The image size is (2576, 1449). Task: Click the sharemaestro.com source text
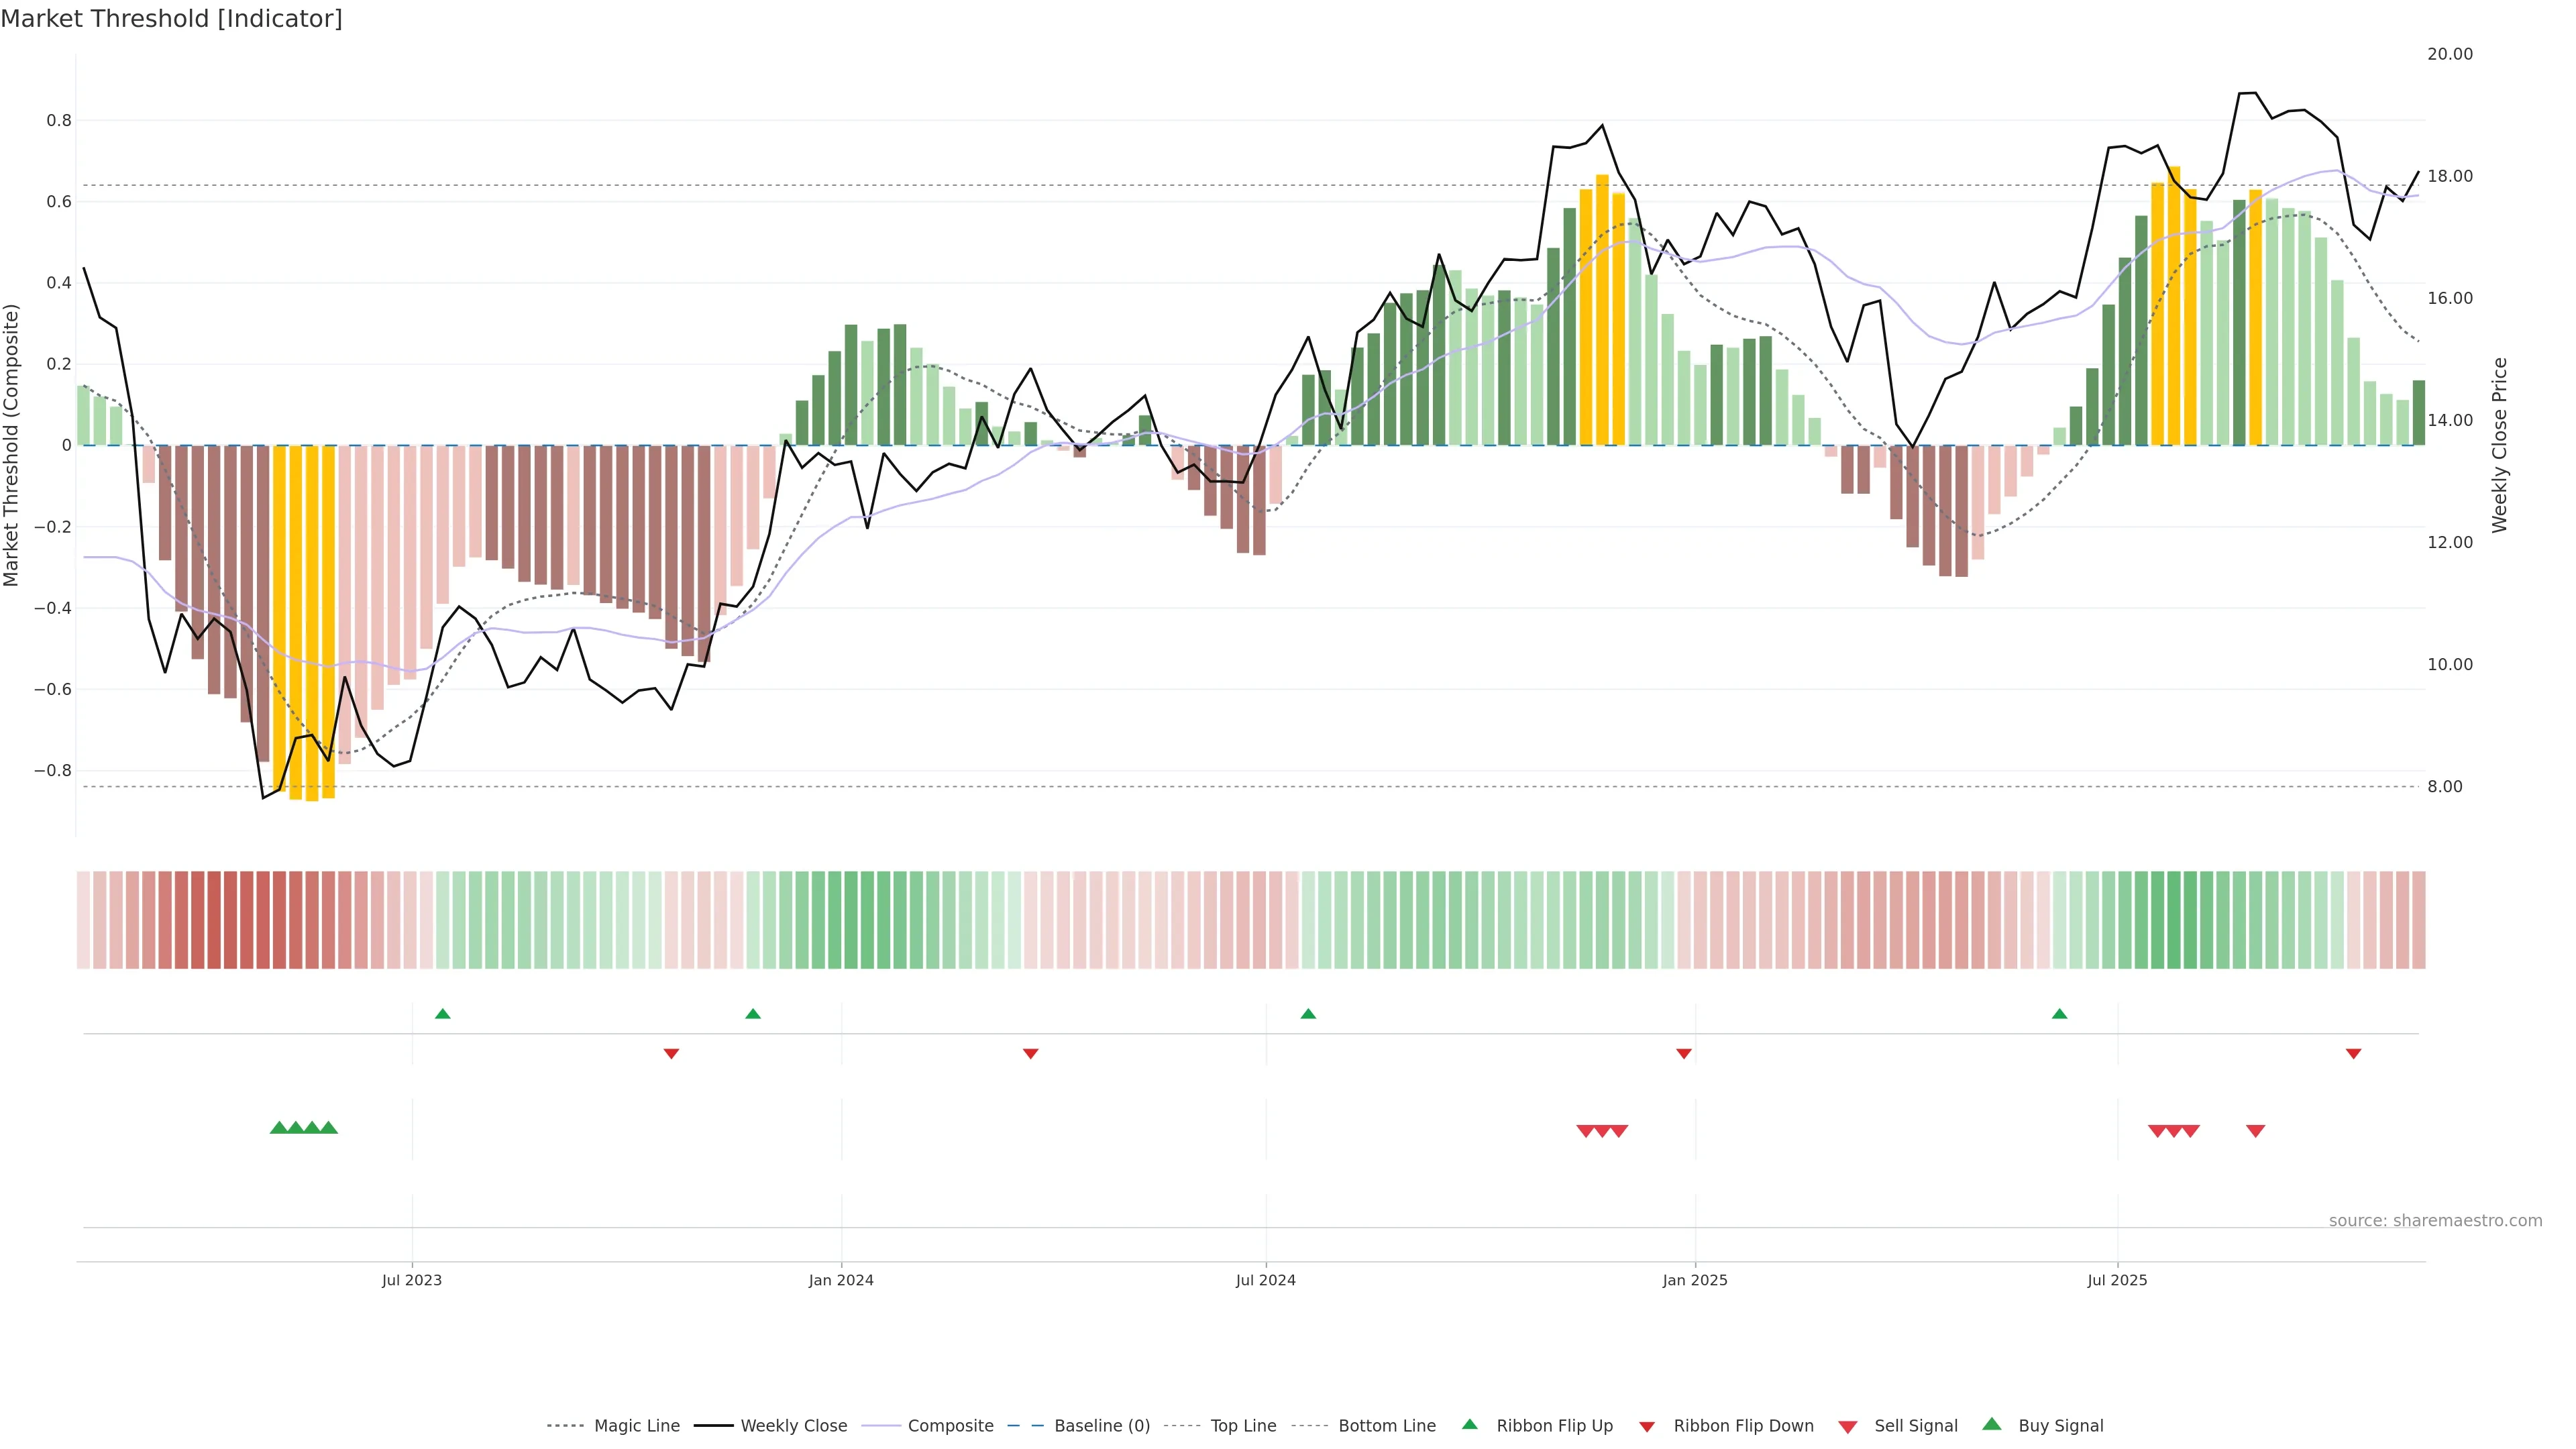[2435, 1221]
